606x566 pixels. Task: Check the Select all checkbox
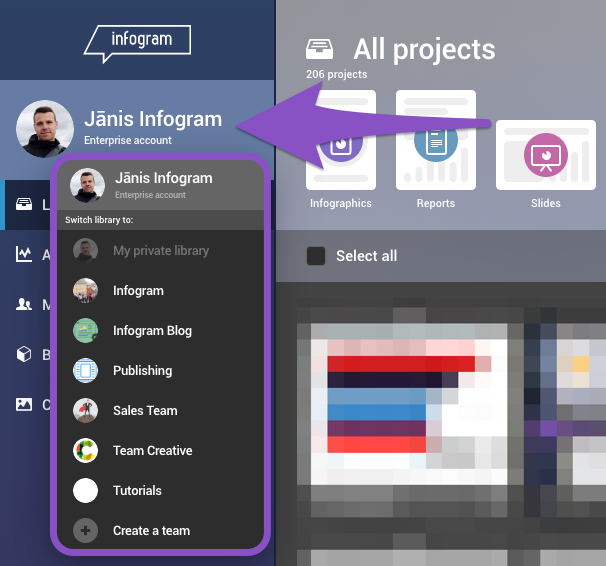click(316, 256)
